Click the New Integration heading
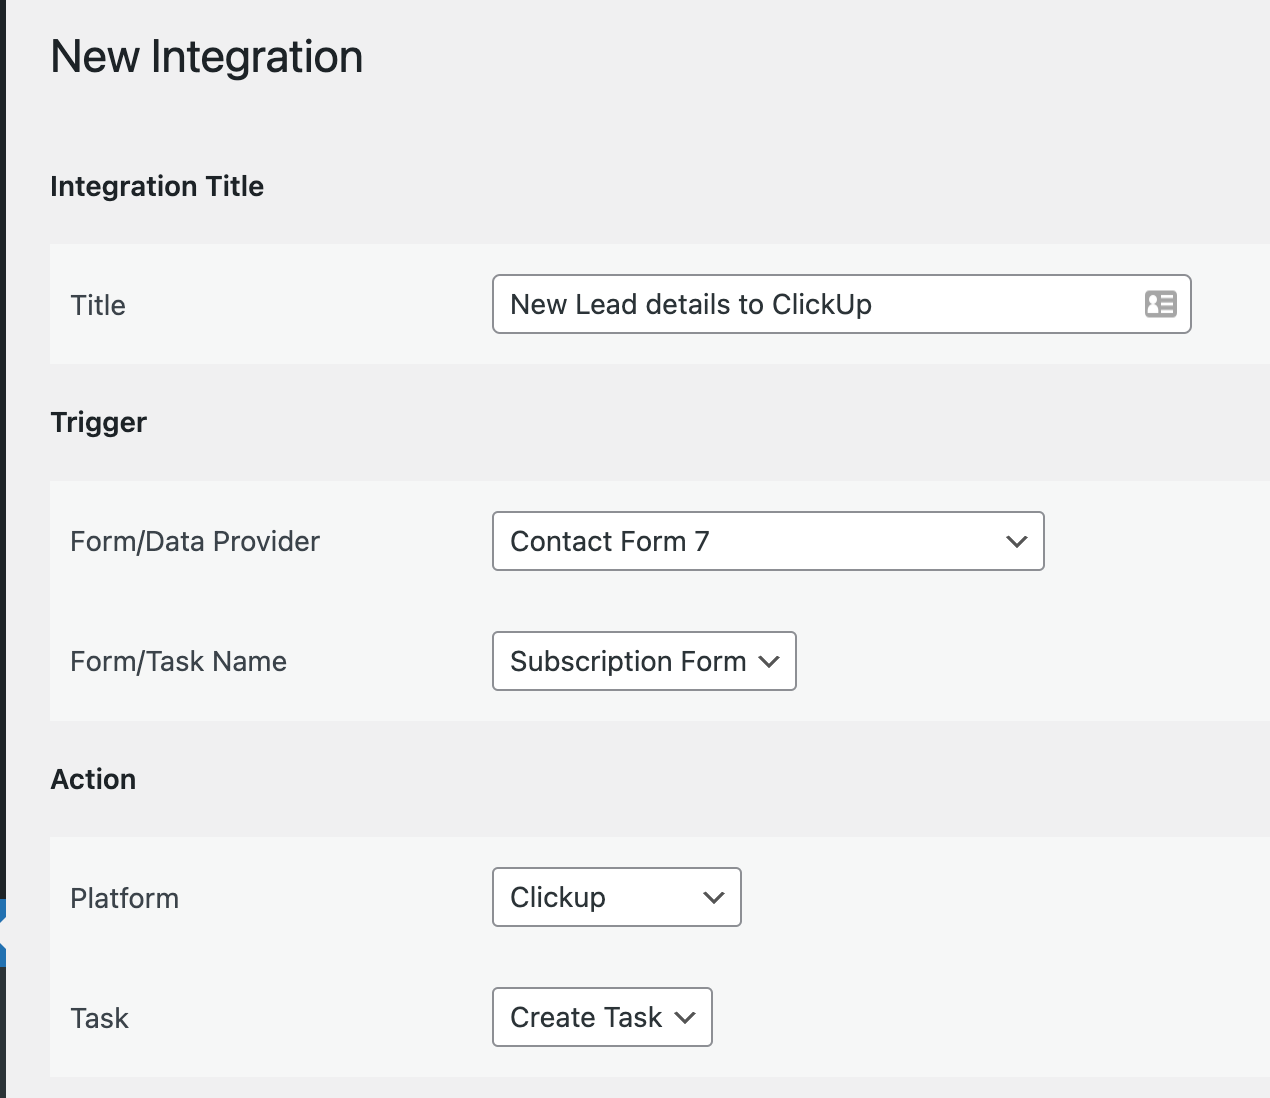 click(207, 57)
